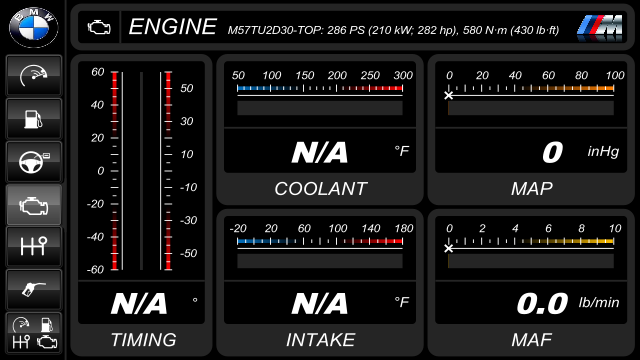The height and width of the screenshot is (360, 640).
Task: Open the steering wheel page
Action: (x=34, y=162)
